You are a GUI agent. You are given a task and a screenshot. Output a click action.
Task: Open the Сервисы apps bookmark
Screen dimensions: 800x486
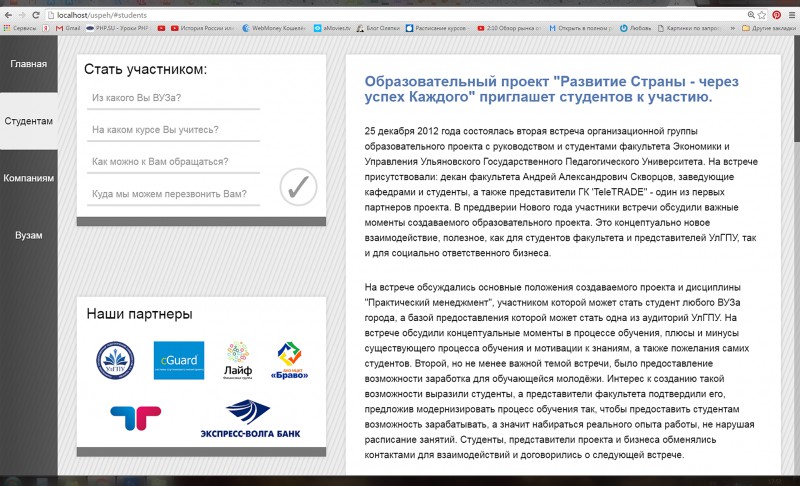click(x=20, y=28)
